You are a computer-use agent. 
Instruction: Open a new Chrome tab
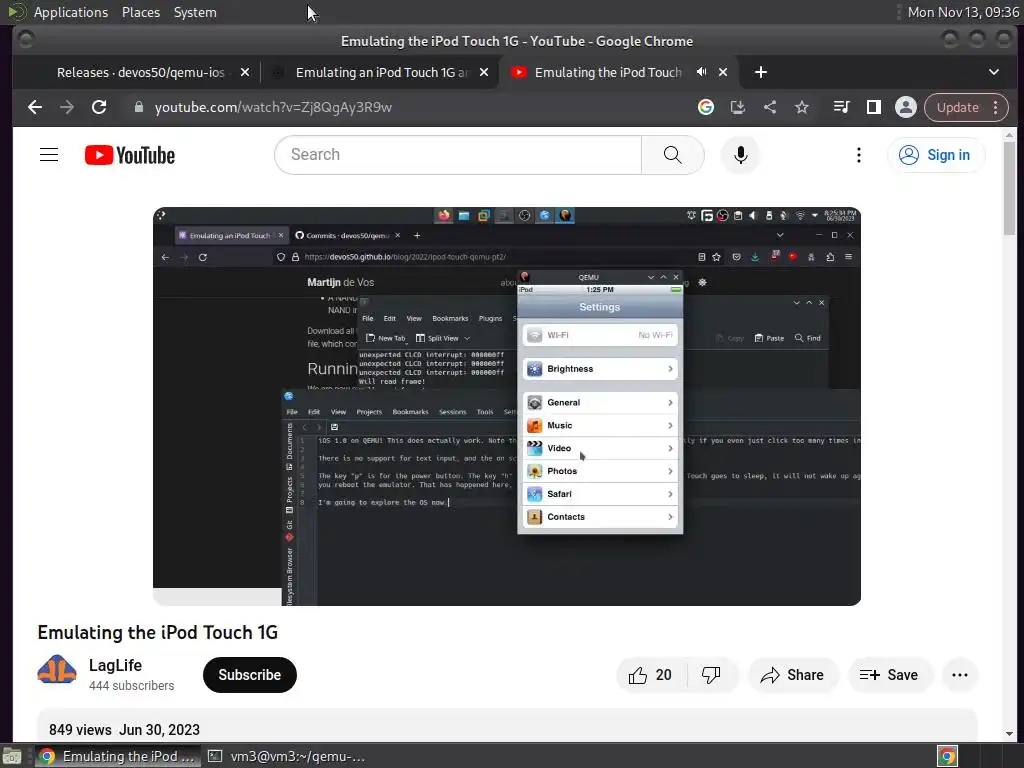pyautogui.click(x=761, y=72)
